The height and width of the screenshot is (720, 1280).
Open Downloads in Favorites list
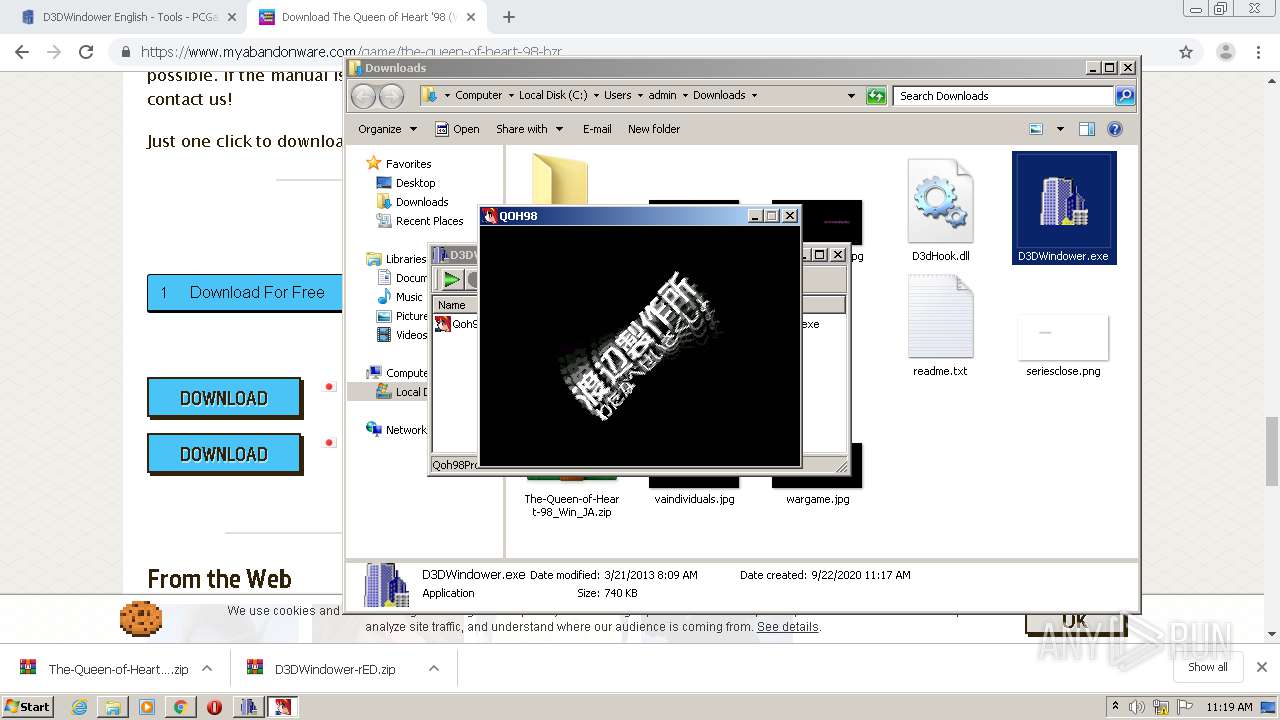coord(412,202)
